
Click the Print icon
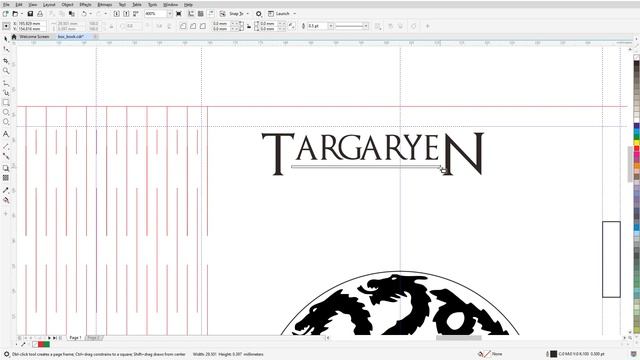[x=40, y=14]
